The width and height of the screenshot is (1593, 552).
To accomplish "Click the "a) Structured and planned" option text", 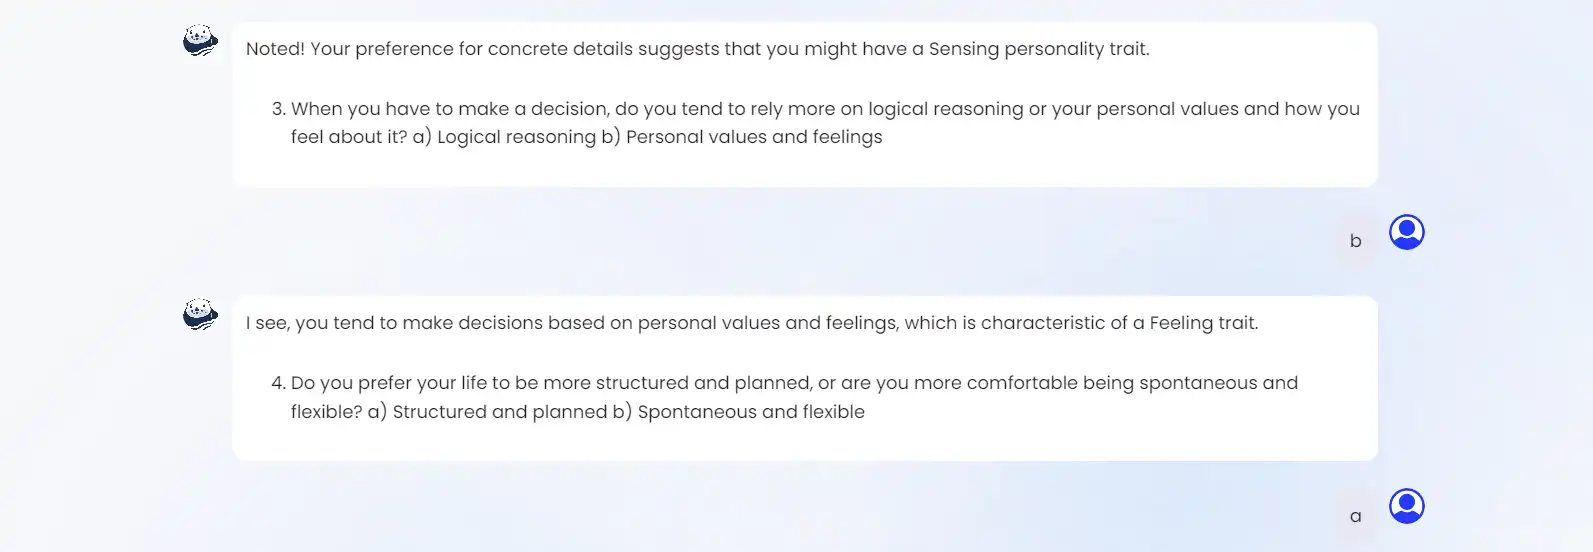I will (487, 412).
